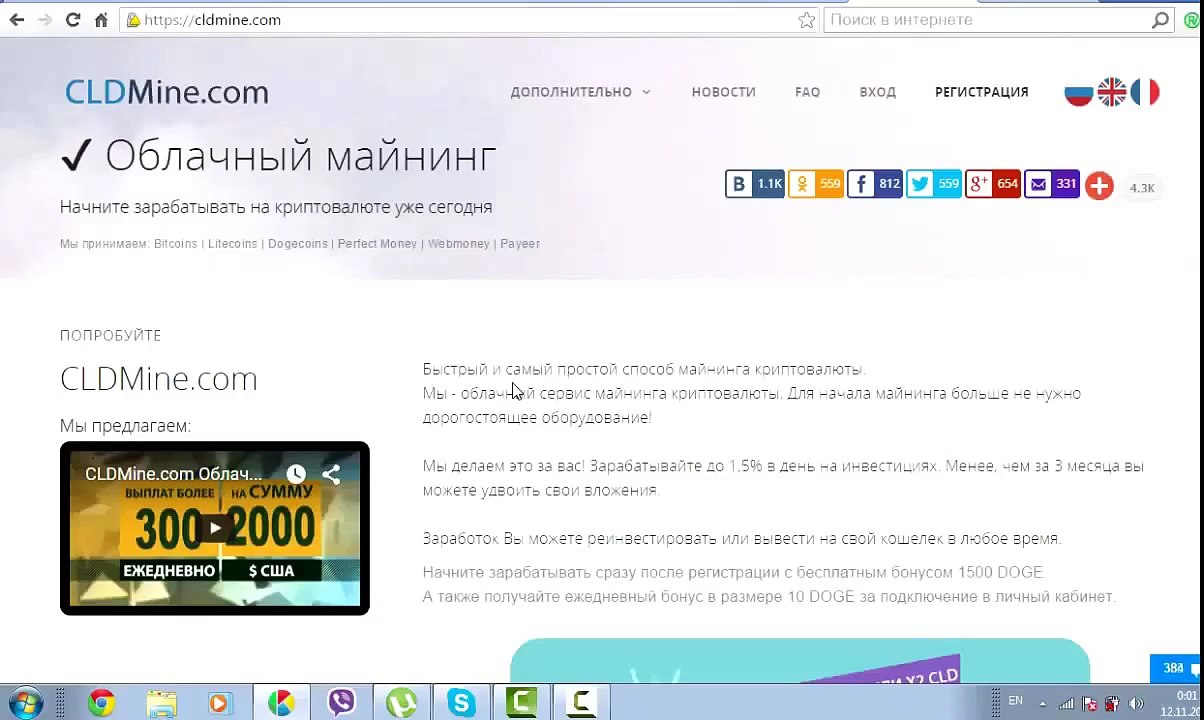
Task: Bookmark this page with the star icon
Action: point(806,20)
